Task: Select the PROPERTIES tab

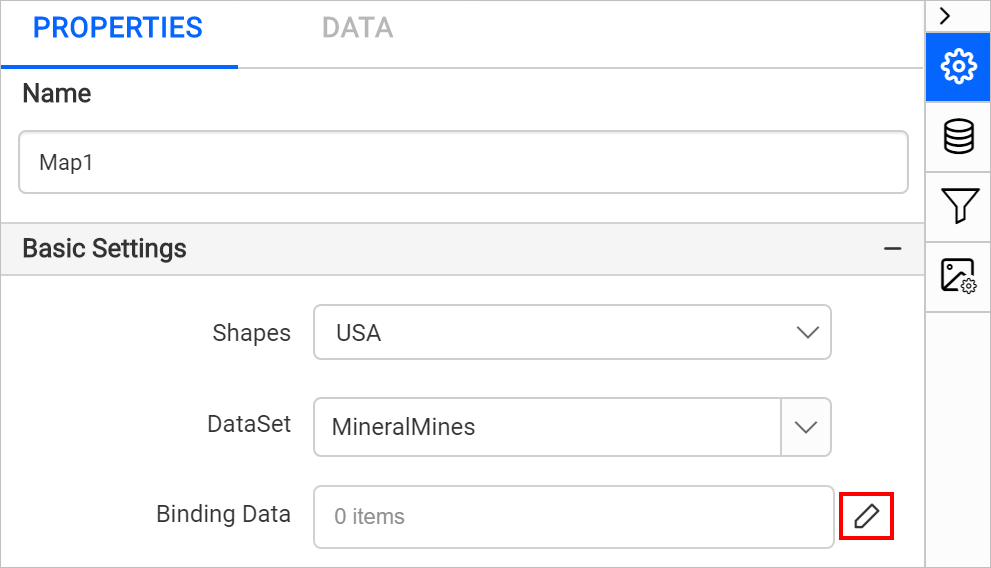Action: click(x=118, y=28)
